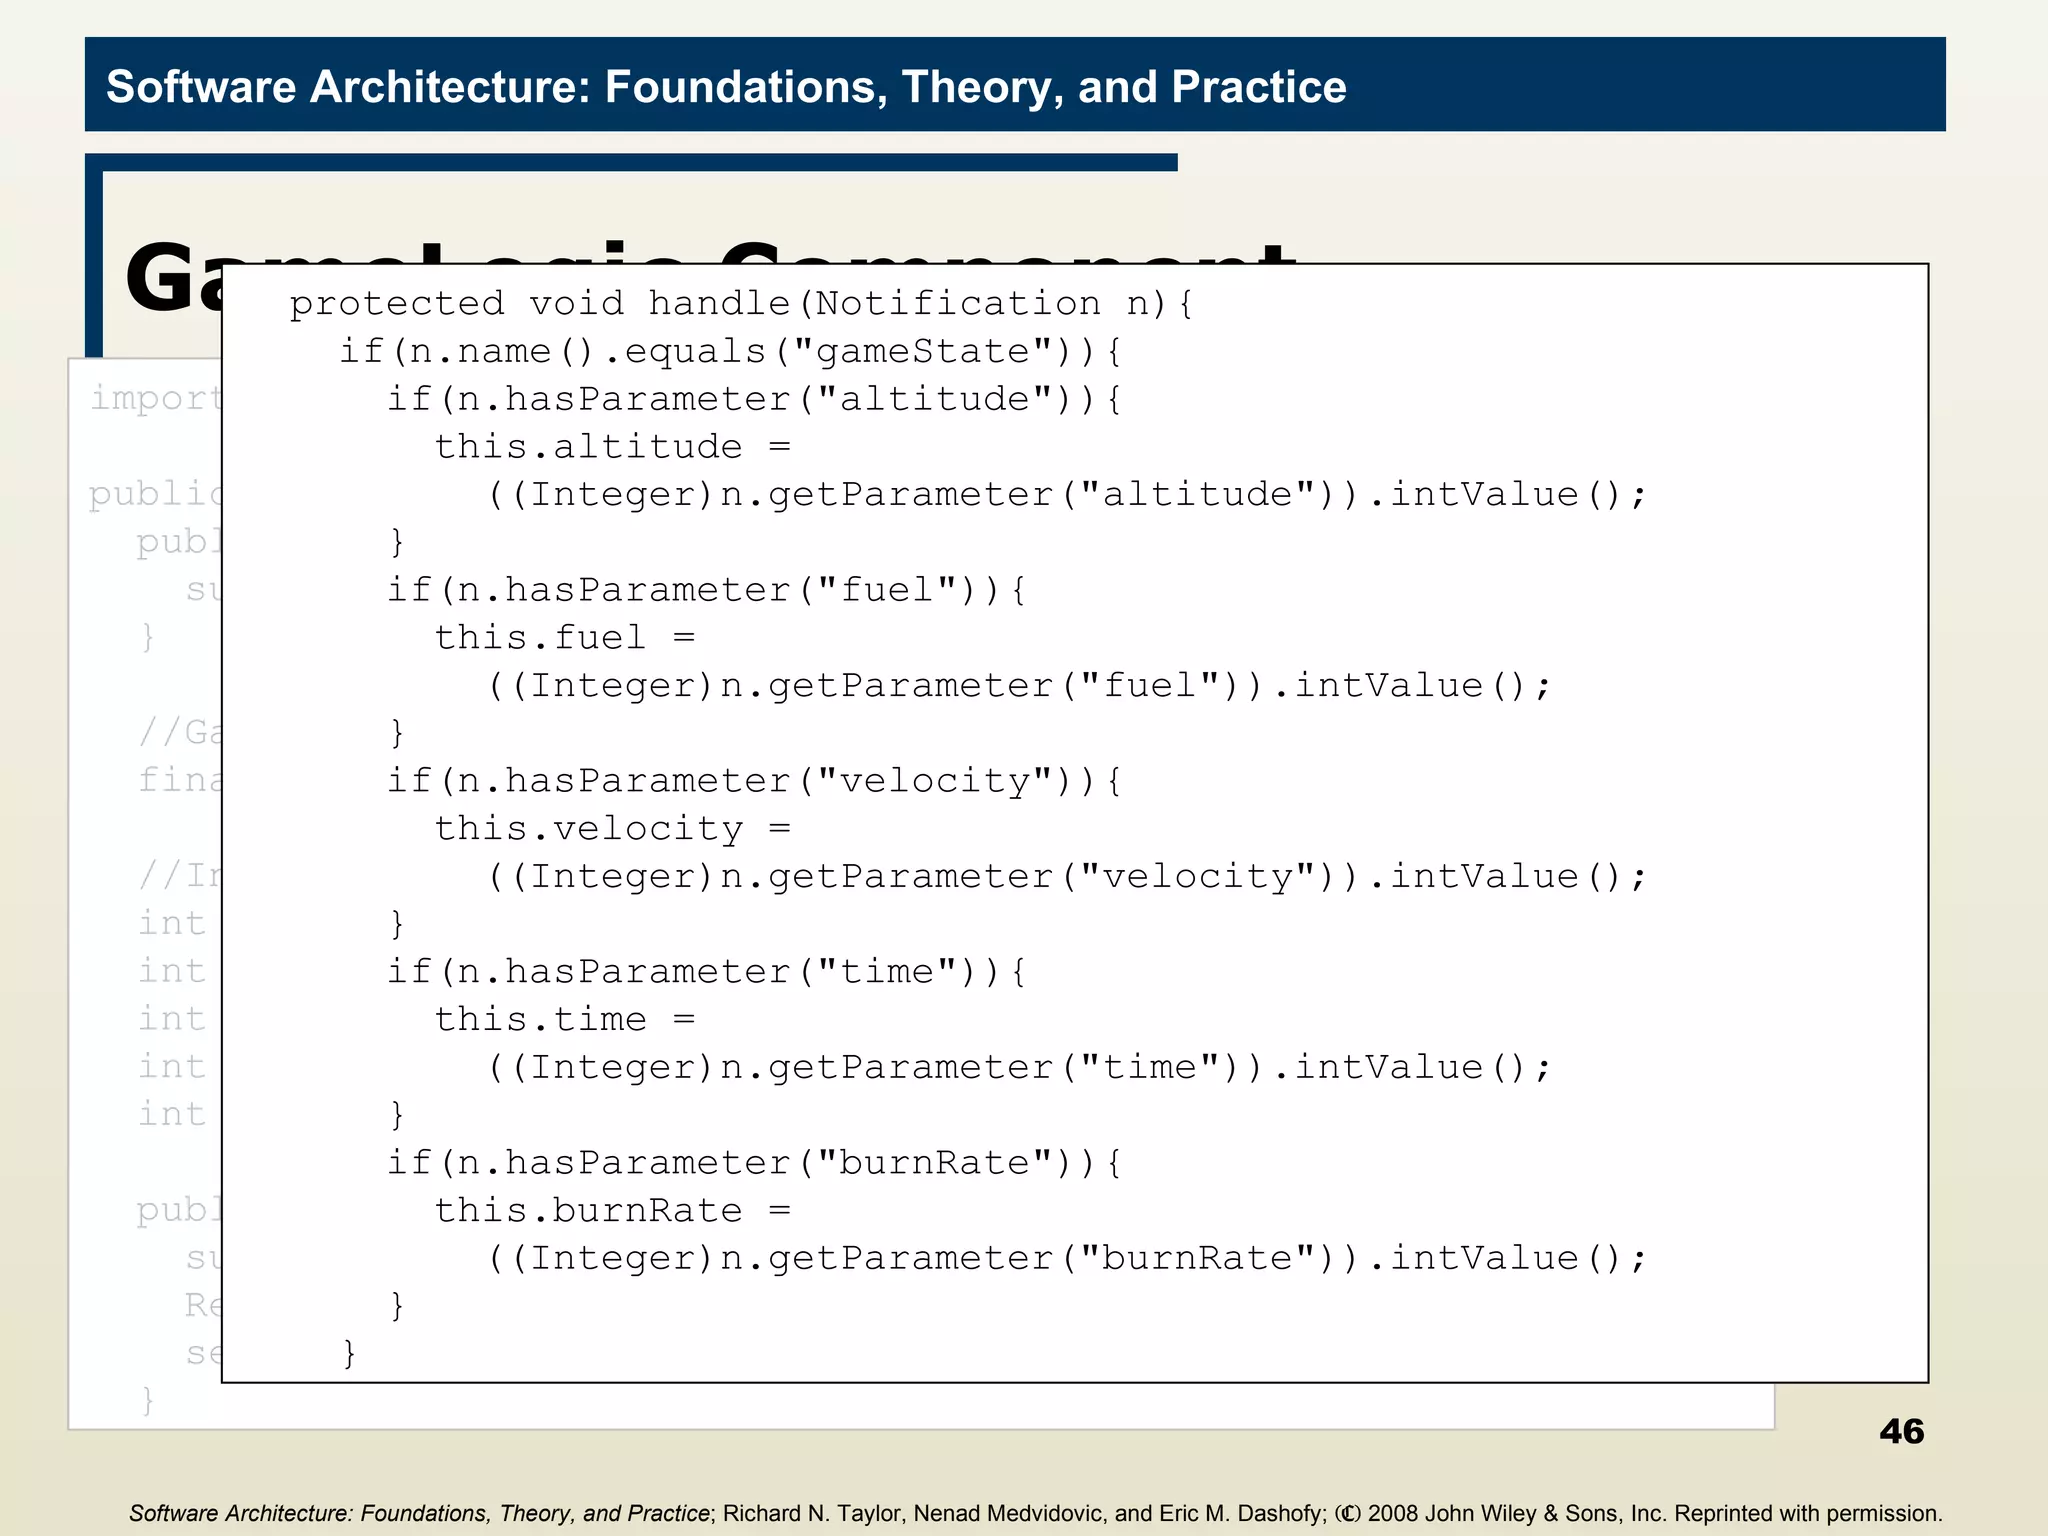Click the 'this.velocity =' assignment line
Screen dimensions: 2048x1536
click(x=612, y=829)
